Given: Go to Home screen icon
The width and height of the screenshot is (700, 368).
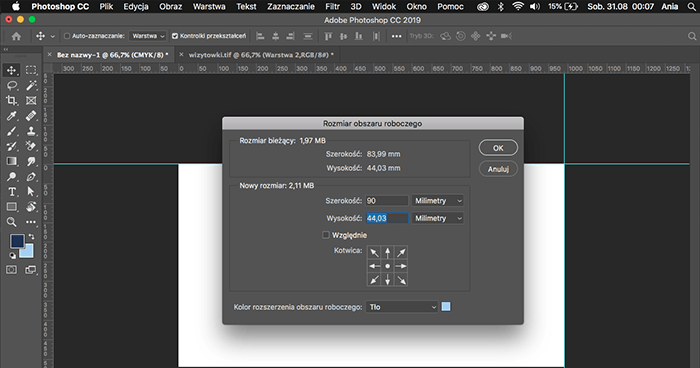Looking at the screenshot, I should (16, 36).
